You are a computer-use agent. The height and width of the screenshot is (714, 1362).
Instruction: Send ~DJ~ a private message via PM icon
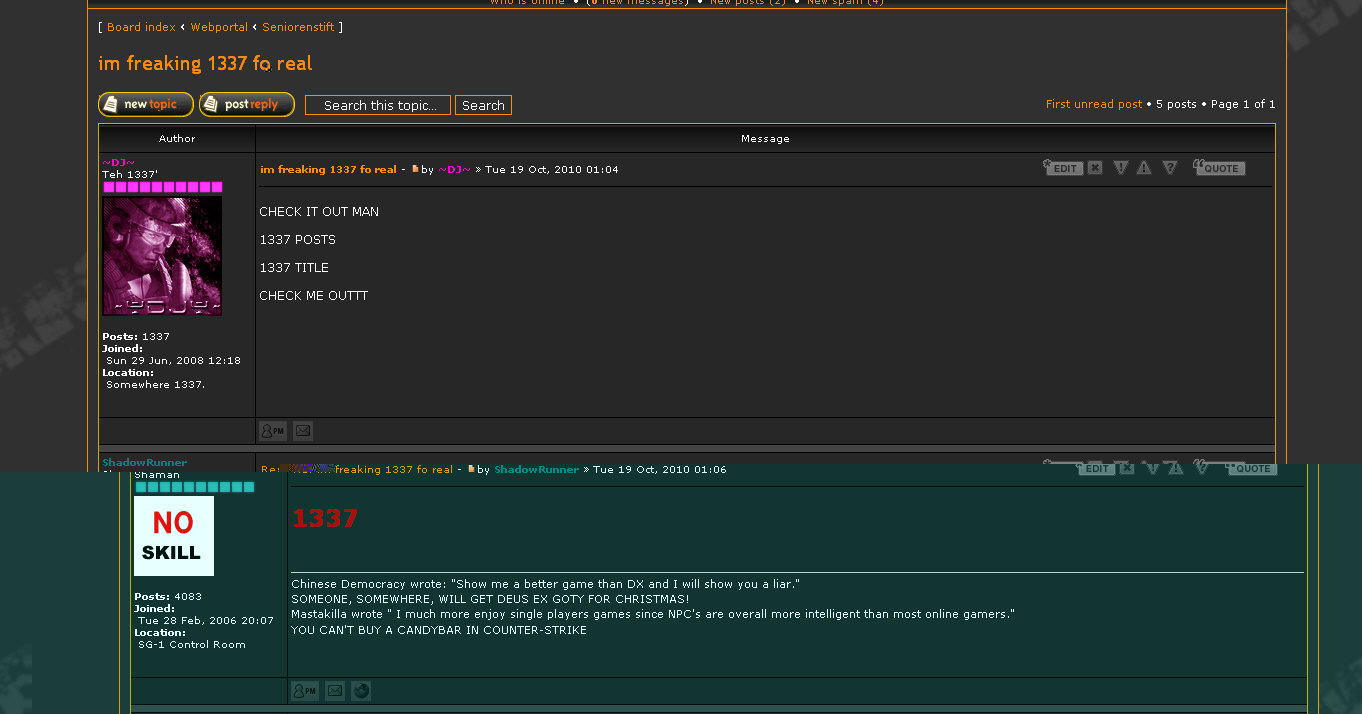[x=272, y=431]
